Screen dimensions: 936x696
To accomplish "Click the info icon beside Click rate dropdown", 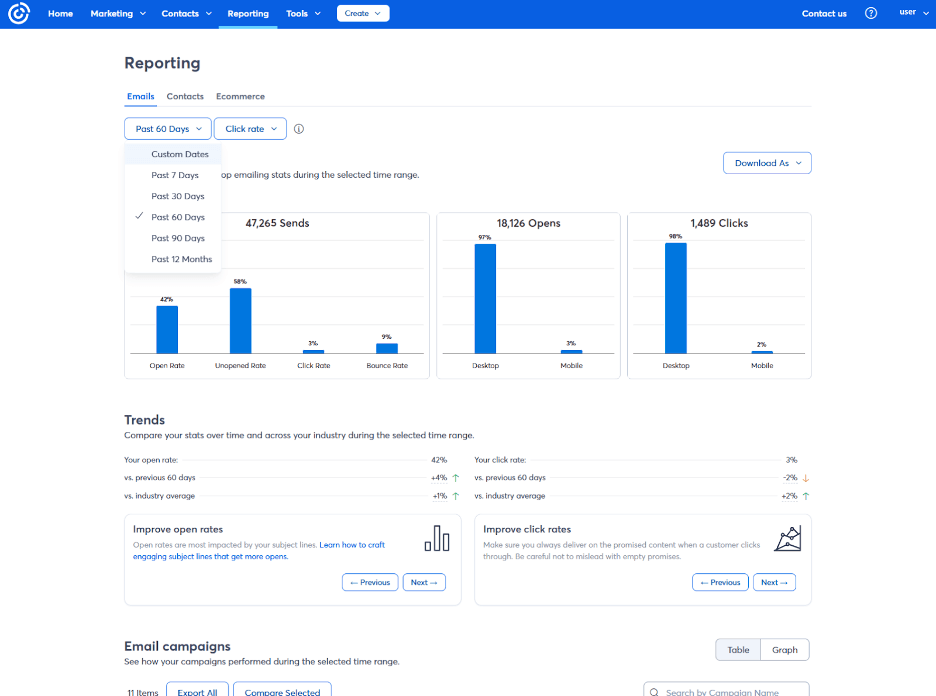I will 296,128.
